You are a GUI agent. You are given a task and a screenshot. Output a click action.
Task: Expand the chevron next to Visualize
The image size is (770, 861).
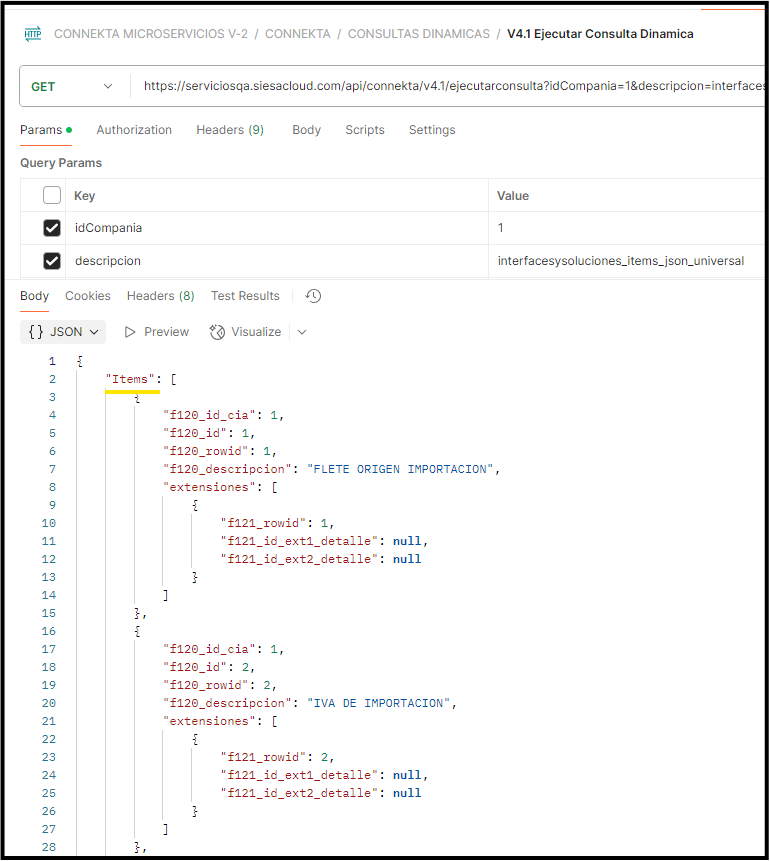pos(302,332)
